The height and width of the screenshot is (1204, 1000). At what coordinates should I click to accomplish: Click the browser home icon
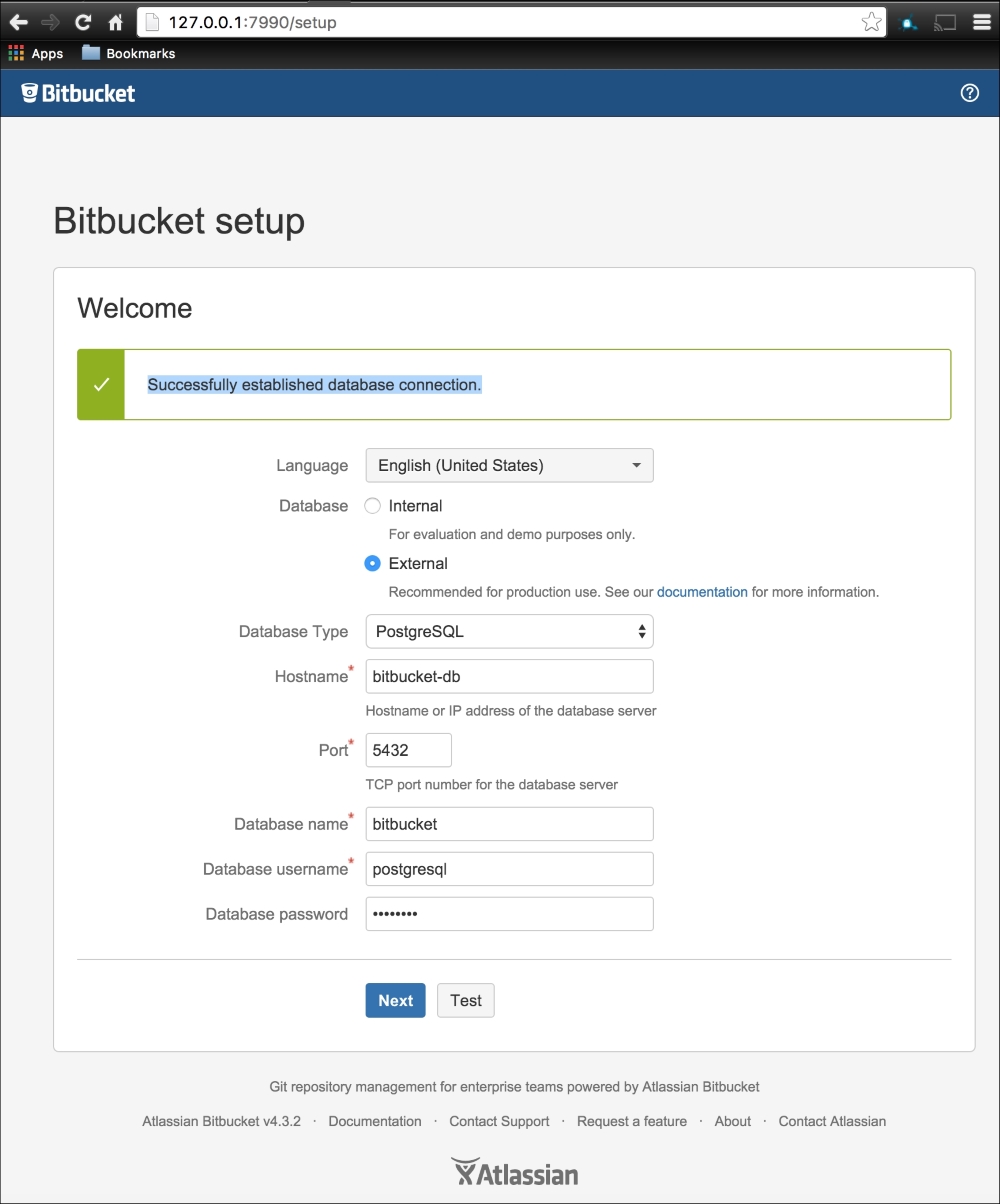pos(115,22)
